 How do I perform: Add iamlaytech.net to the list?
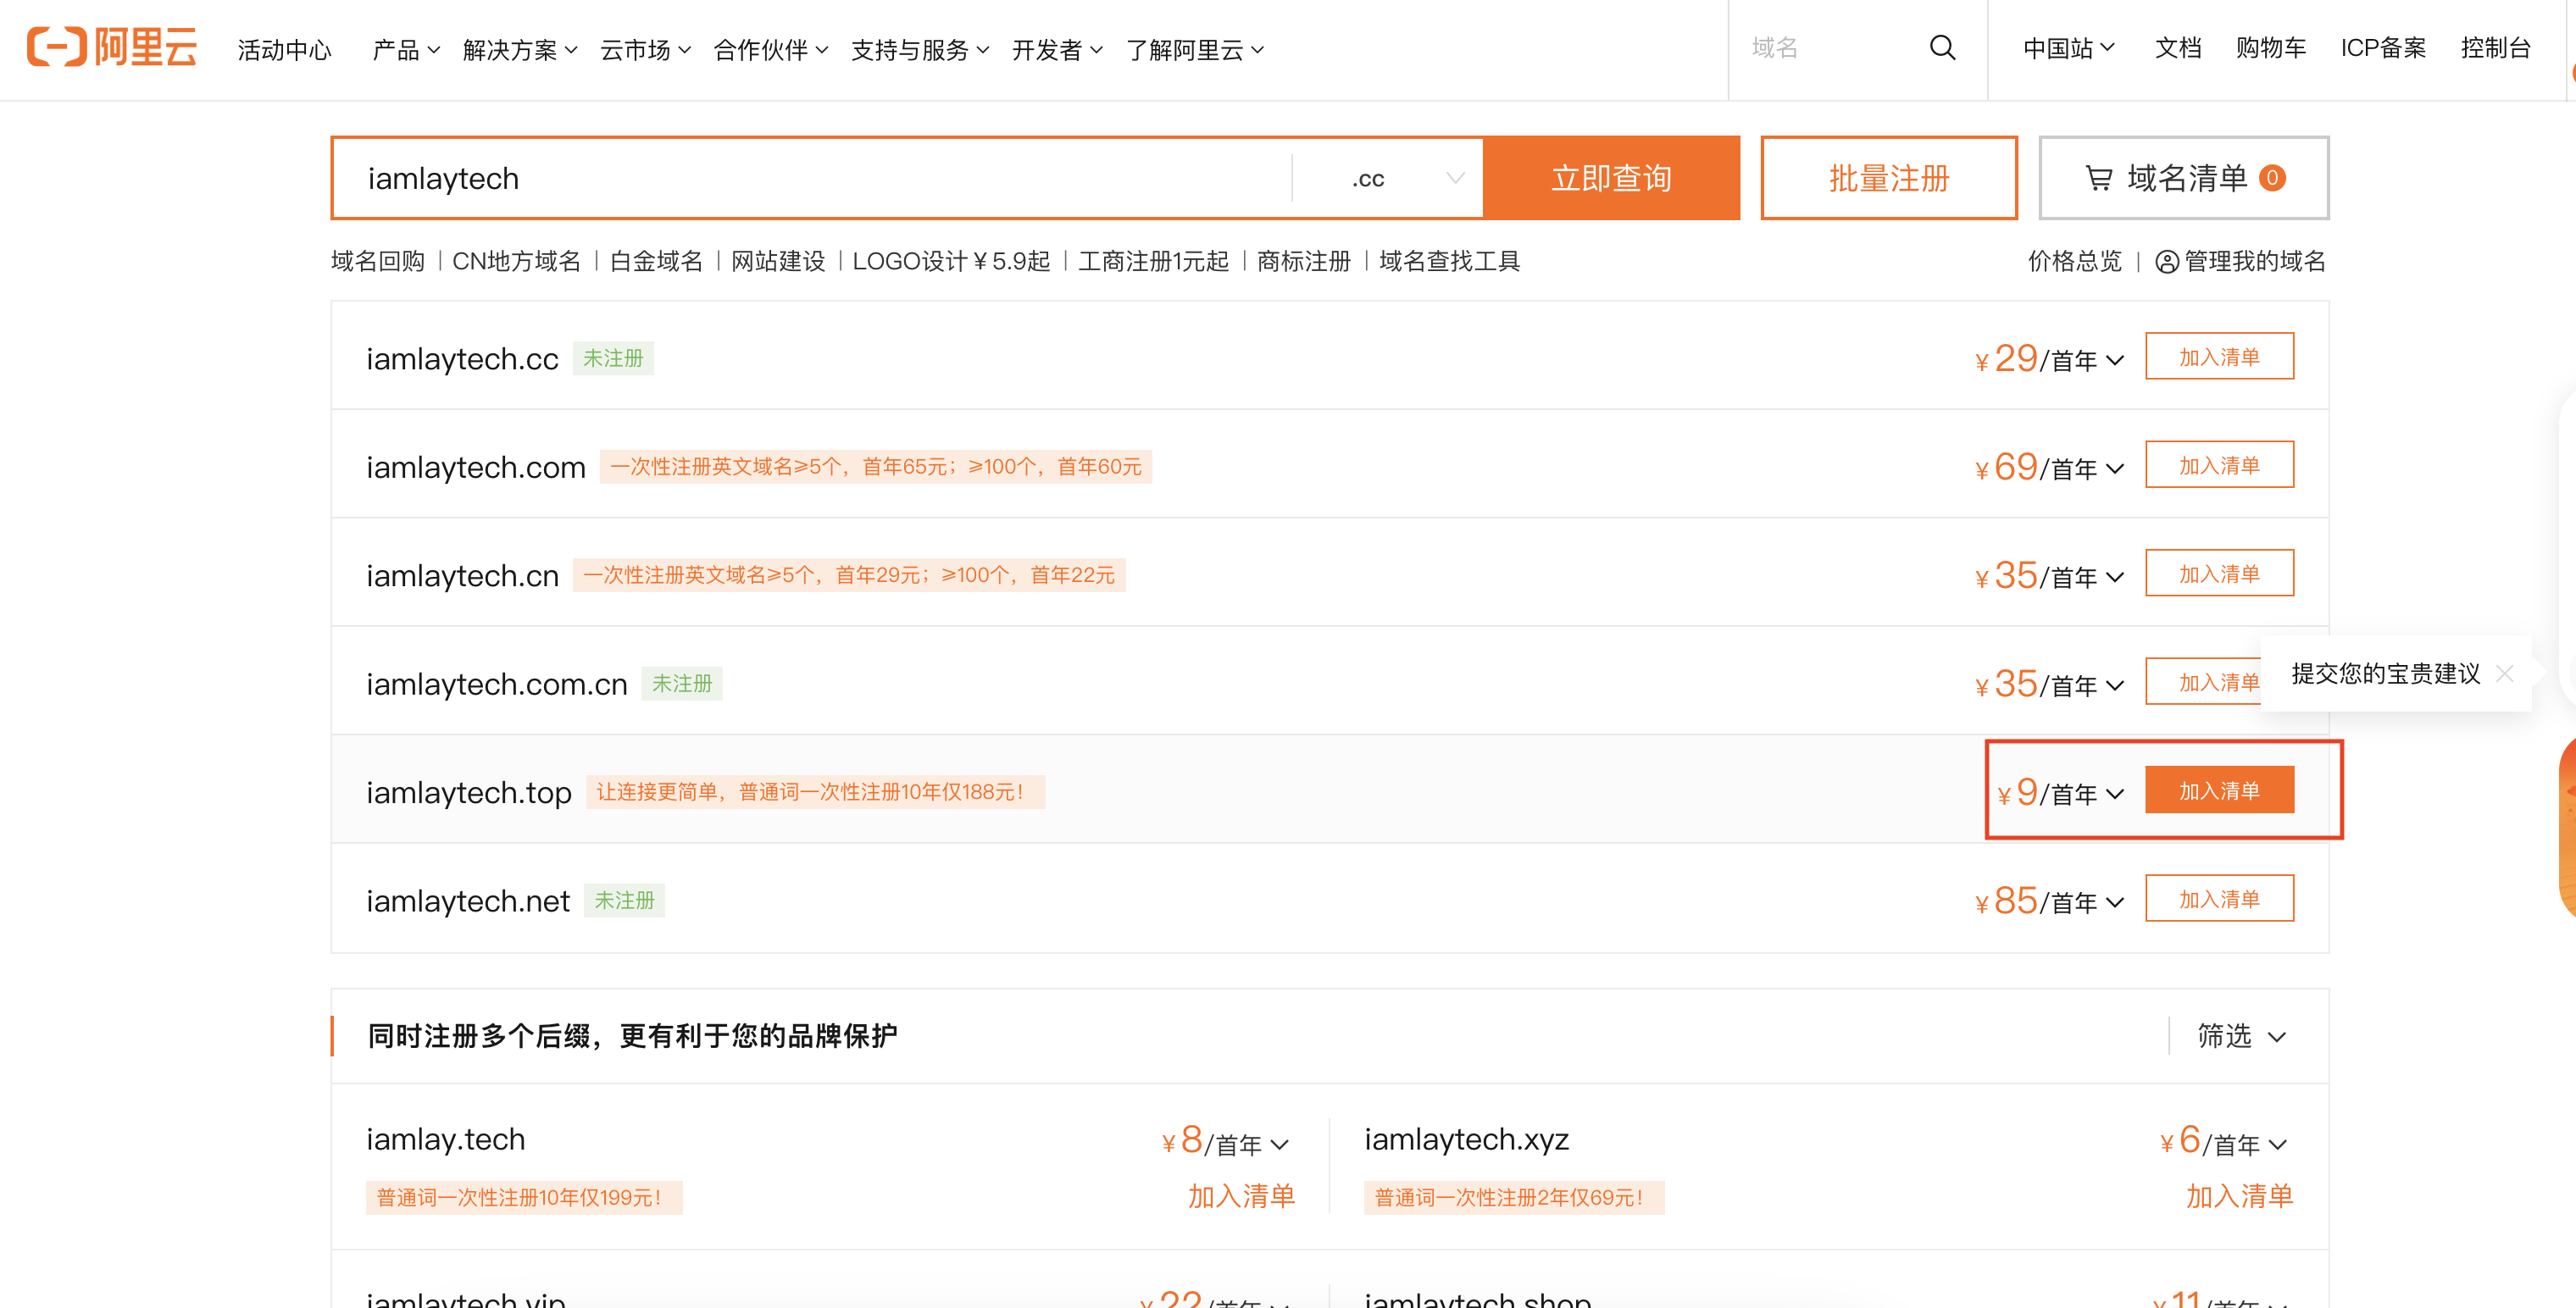coord(2219,899)
